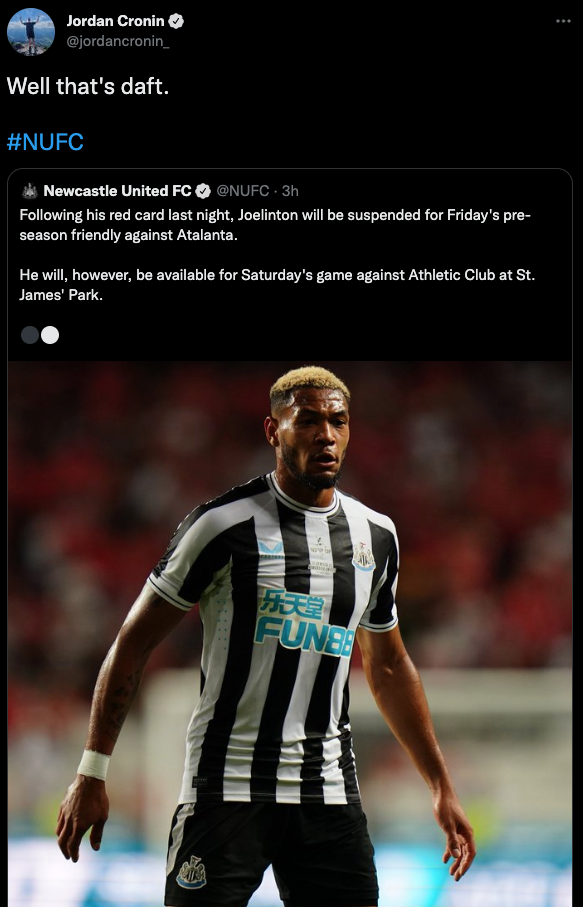The height and width of the screenshot is (907, 583).
Task: Click the Joelinton suspension paragraph text
Action: click(275, 225)
